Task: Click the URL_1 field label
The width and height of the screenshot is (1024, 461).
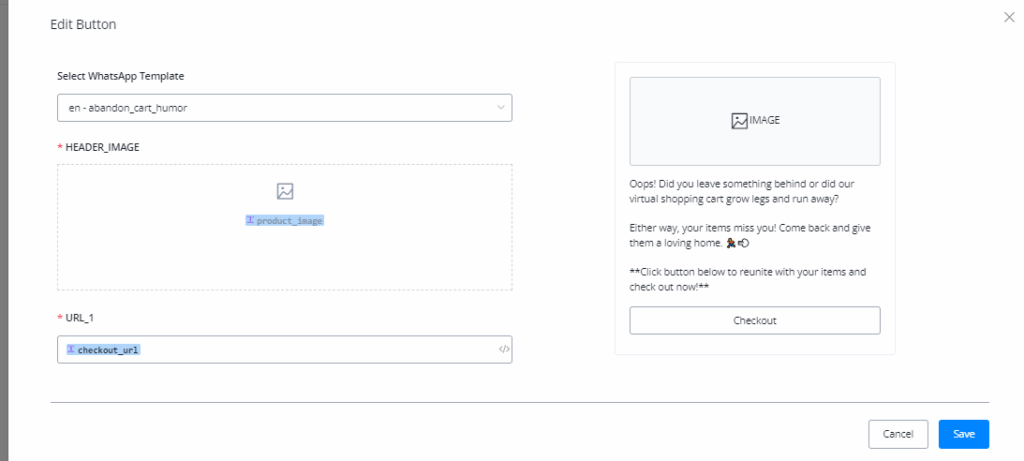Action: (82, 318)
